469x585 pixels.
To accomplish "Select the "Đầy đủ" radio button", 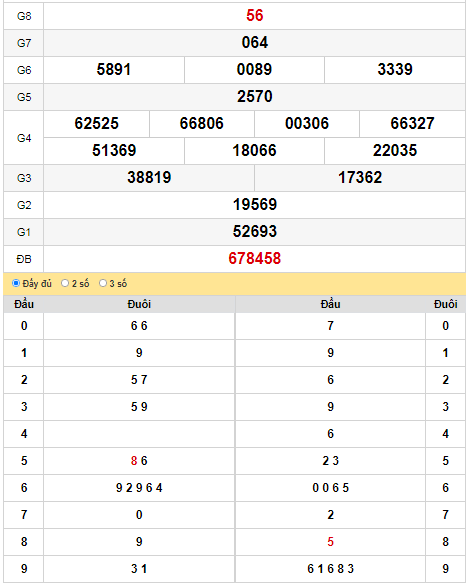I will pos(16,283).
